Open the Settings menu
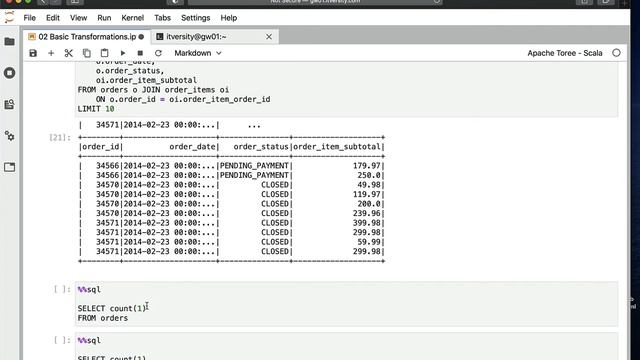The image size is (640, 360). [x=196, y=18]
